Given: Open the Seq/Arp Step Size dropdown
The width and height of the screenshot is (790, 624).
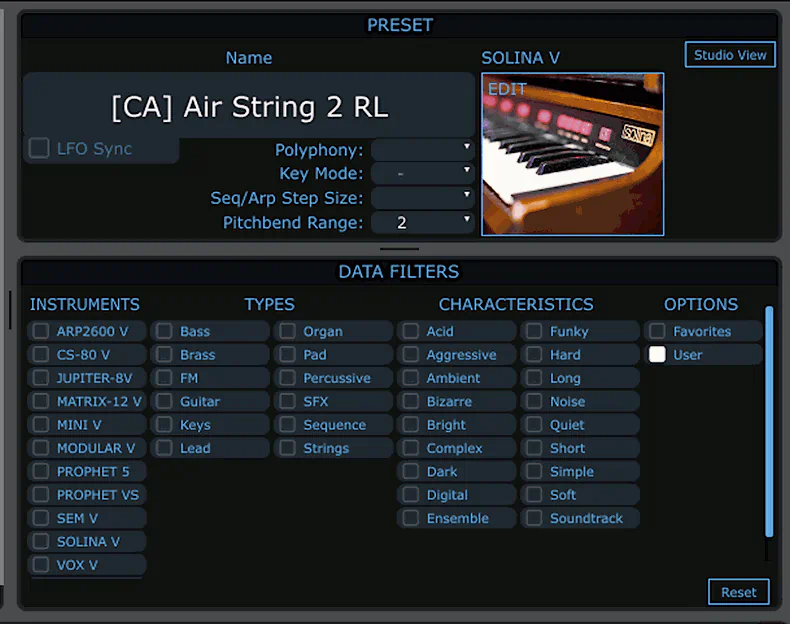Looking at the screenshot, I should coord(423,197).
